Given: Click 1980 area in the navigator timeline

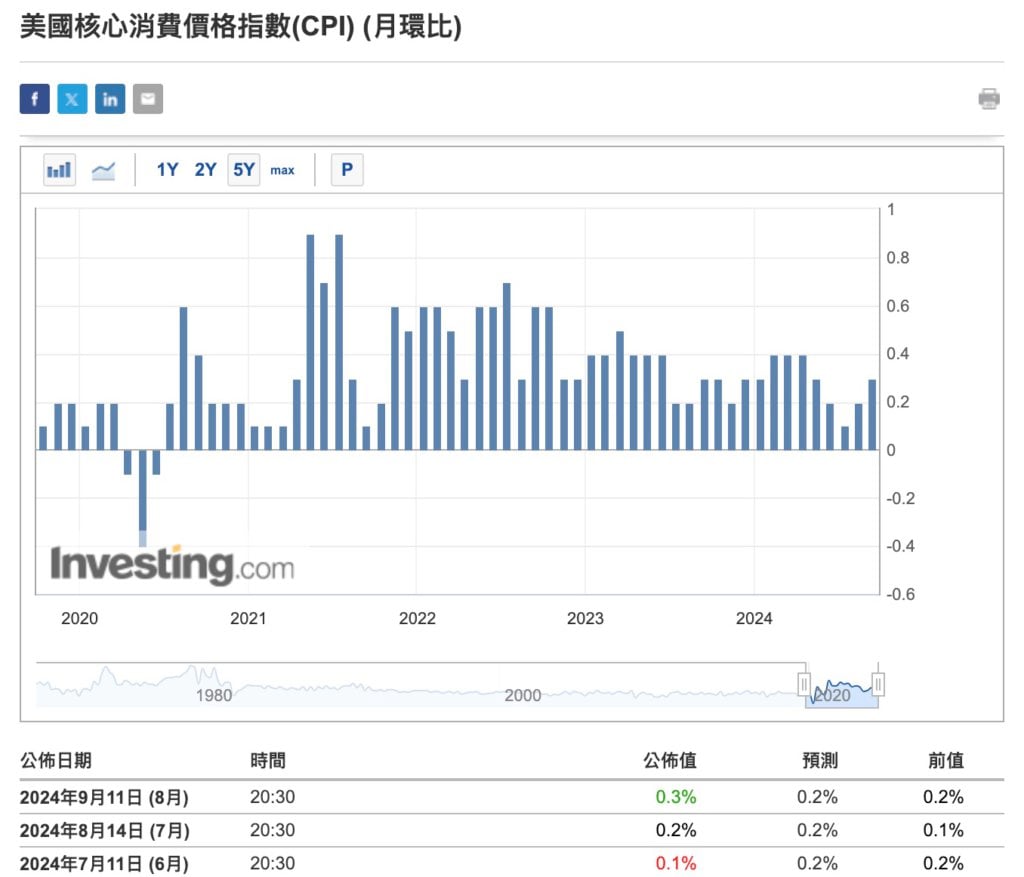Looking at the screenshot, I should [213, 695].
